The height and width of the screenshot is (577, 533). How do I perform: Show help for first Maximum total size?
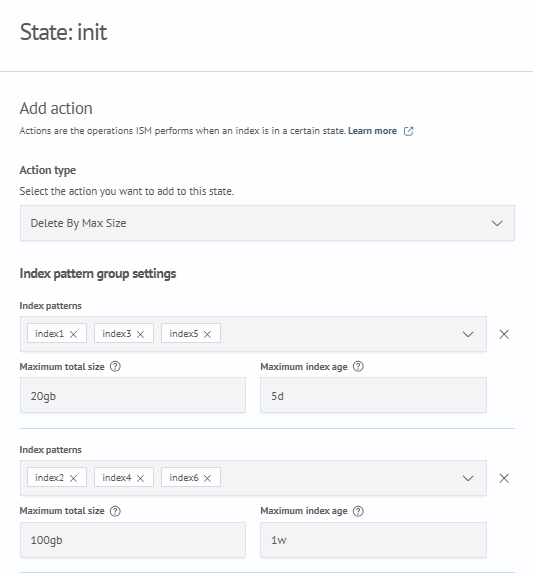click(x=115, y=367)
